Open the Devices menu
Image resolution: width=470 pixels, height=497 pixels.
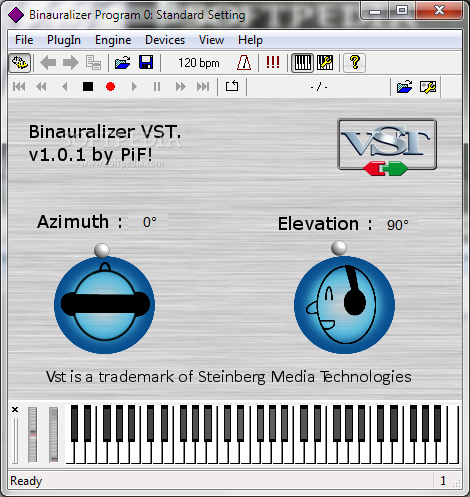pos(165,40)
